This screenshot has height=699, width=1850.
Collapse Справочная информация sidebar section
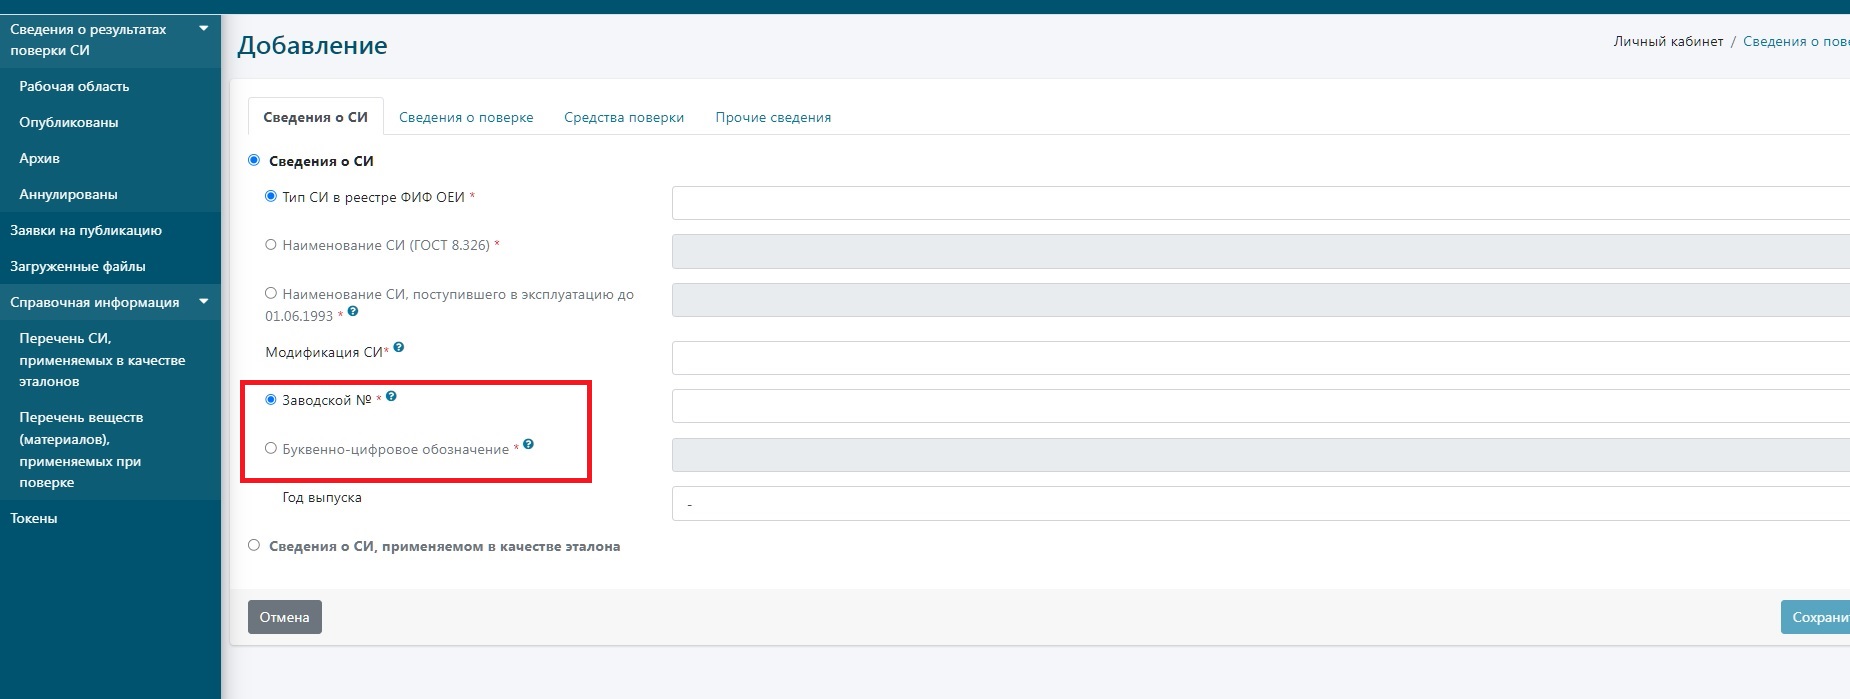pos(204,302)
